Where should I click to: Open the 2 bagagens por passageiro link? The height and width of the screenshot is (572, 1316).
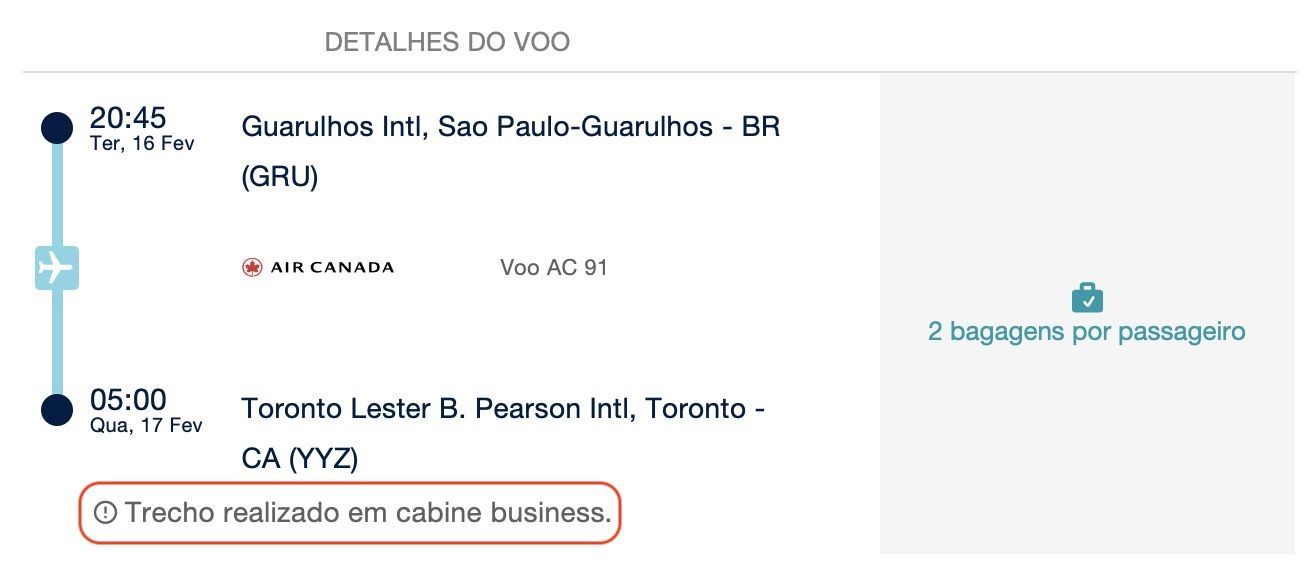click(x=1087, y=331)
